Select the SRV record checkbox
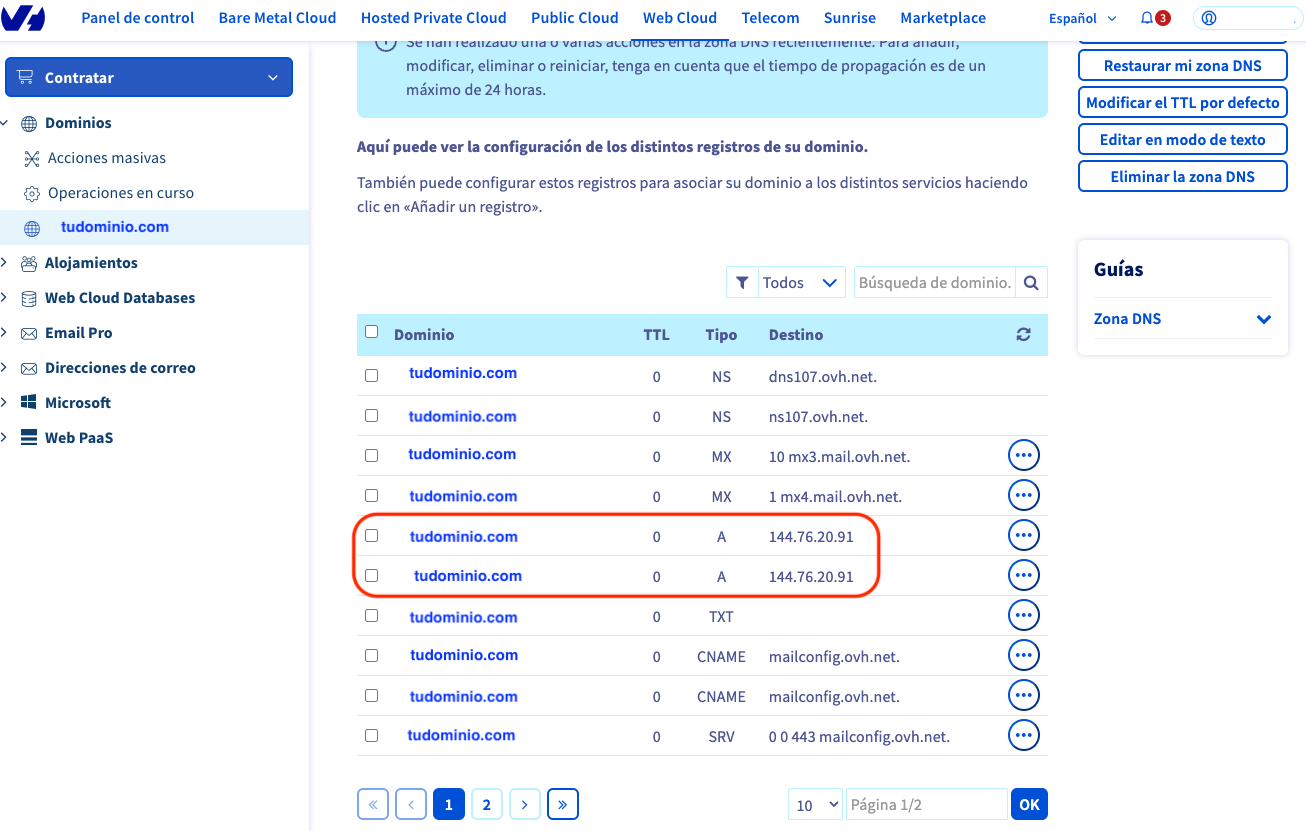This screenshot has width=1306, height=831. 372,735
